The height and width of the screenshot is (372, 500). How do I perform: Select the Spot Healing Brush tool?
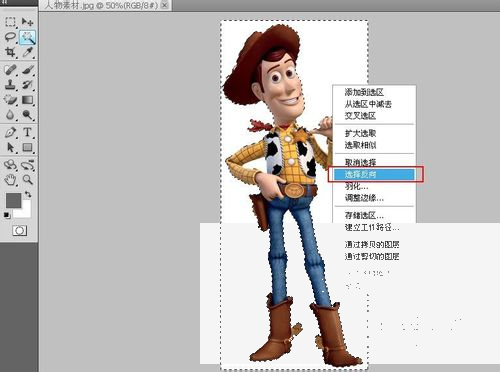coord(10,70)
